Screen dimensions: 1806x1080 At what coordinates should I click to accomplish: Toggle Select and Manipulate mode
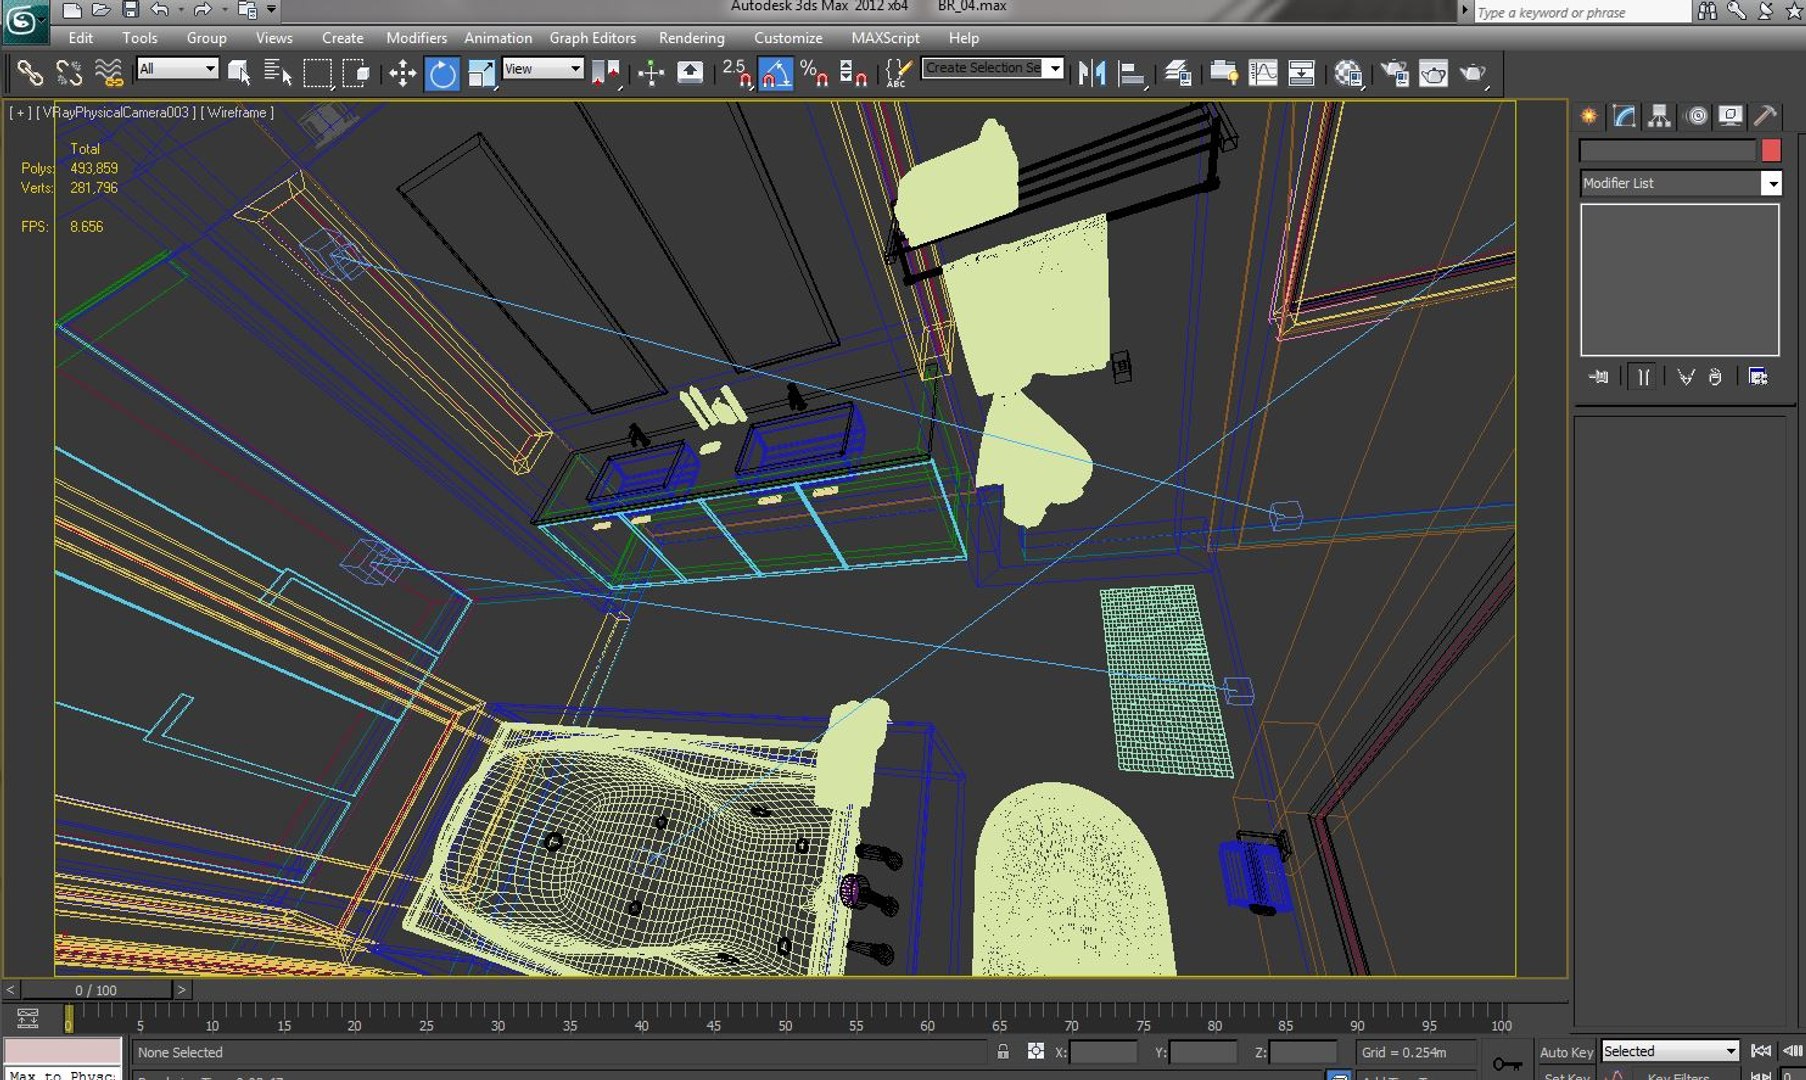pos(651,73)
